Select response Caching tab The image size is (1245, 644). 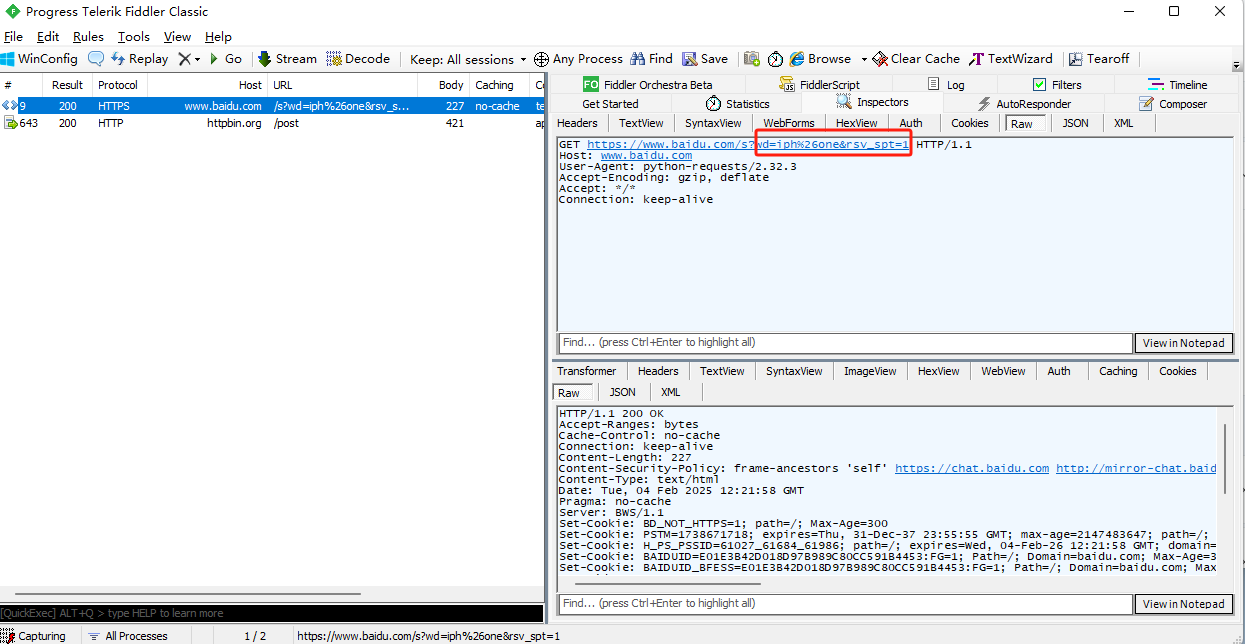click(1118, 372)
